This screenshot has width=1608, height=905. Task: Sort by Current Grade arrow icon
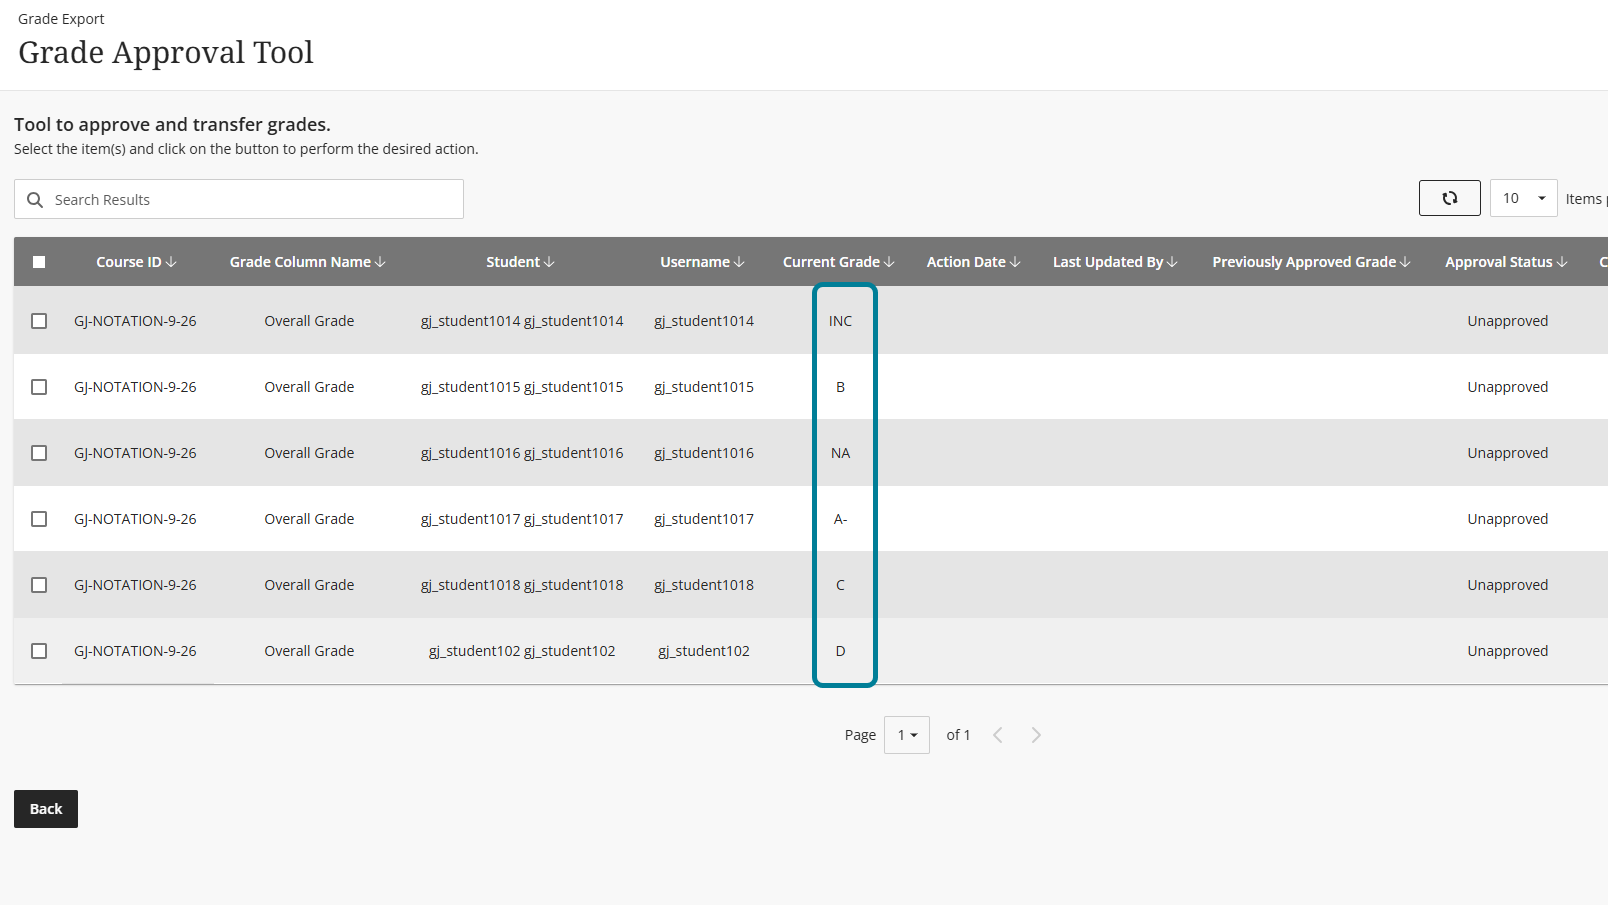click(889, 262)
